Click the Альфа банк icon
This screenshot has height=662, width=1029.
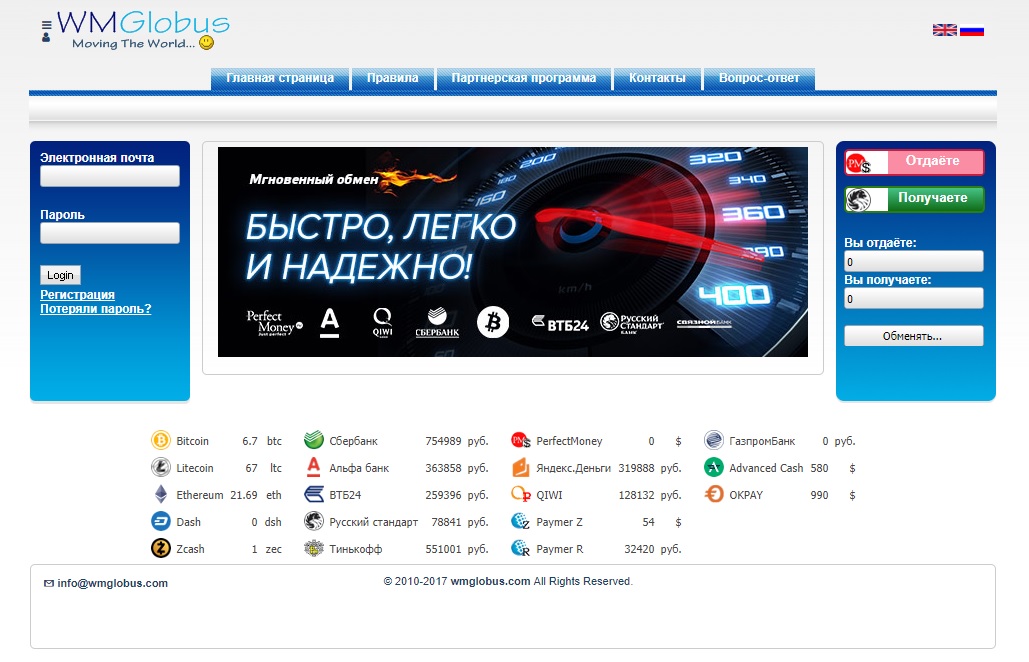coord(314,467)
